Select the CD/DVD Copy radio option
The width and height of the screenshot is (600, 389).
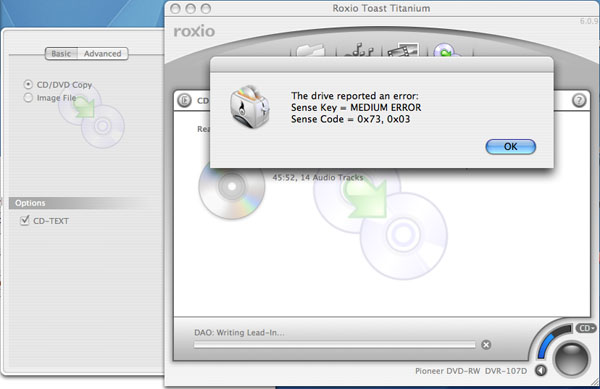click(58, 85)
